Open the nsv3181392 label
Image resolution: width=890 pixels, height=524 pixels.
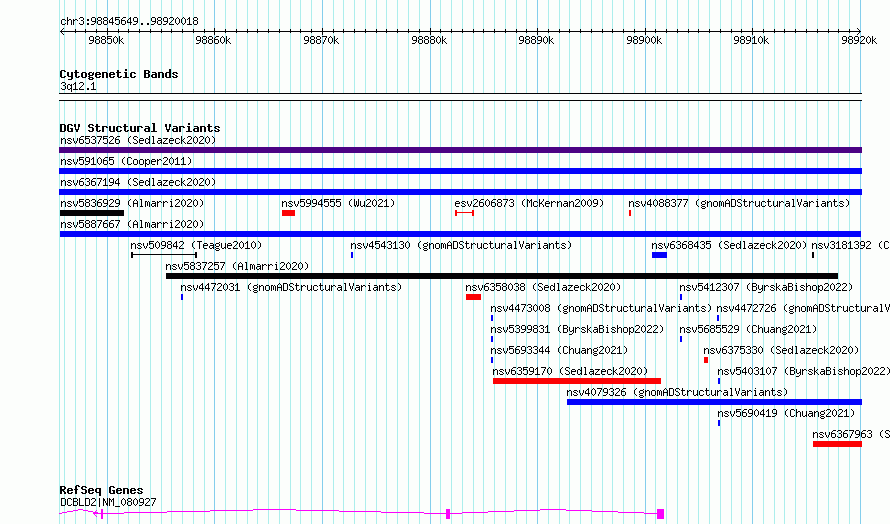[x=850, y=245]
